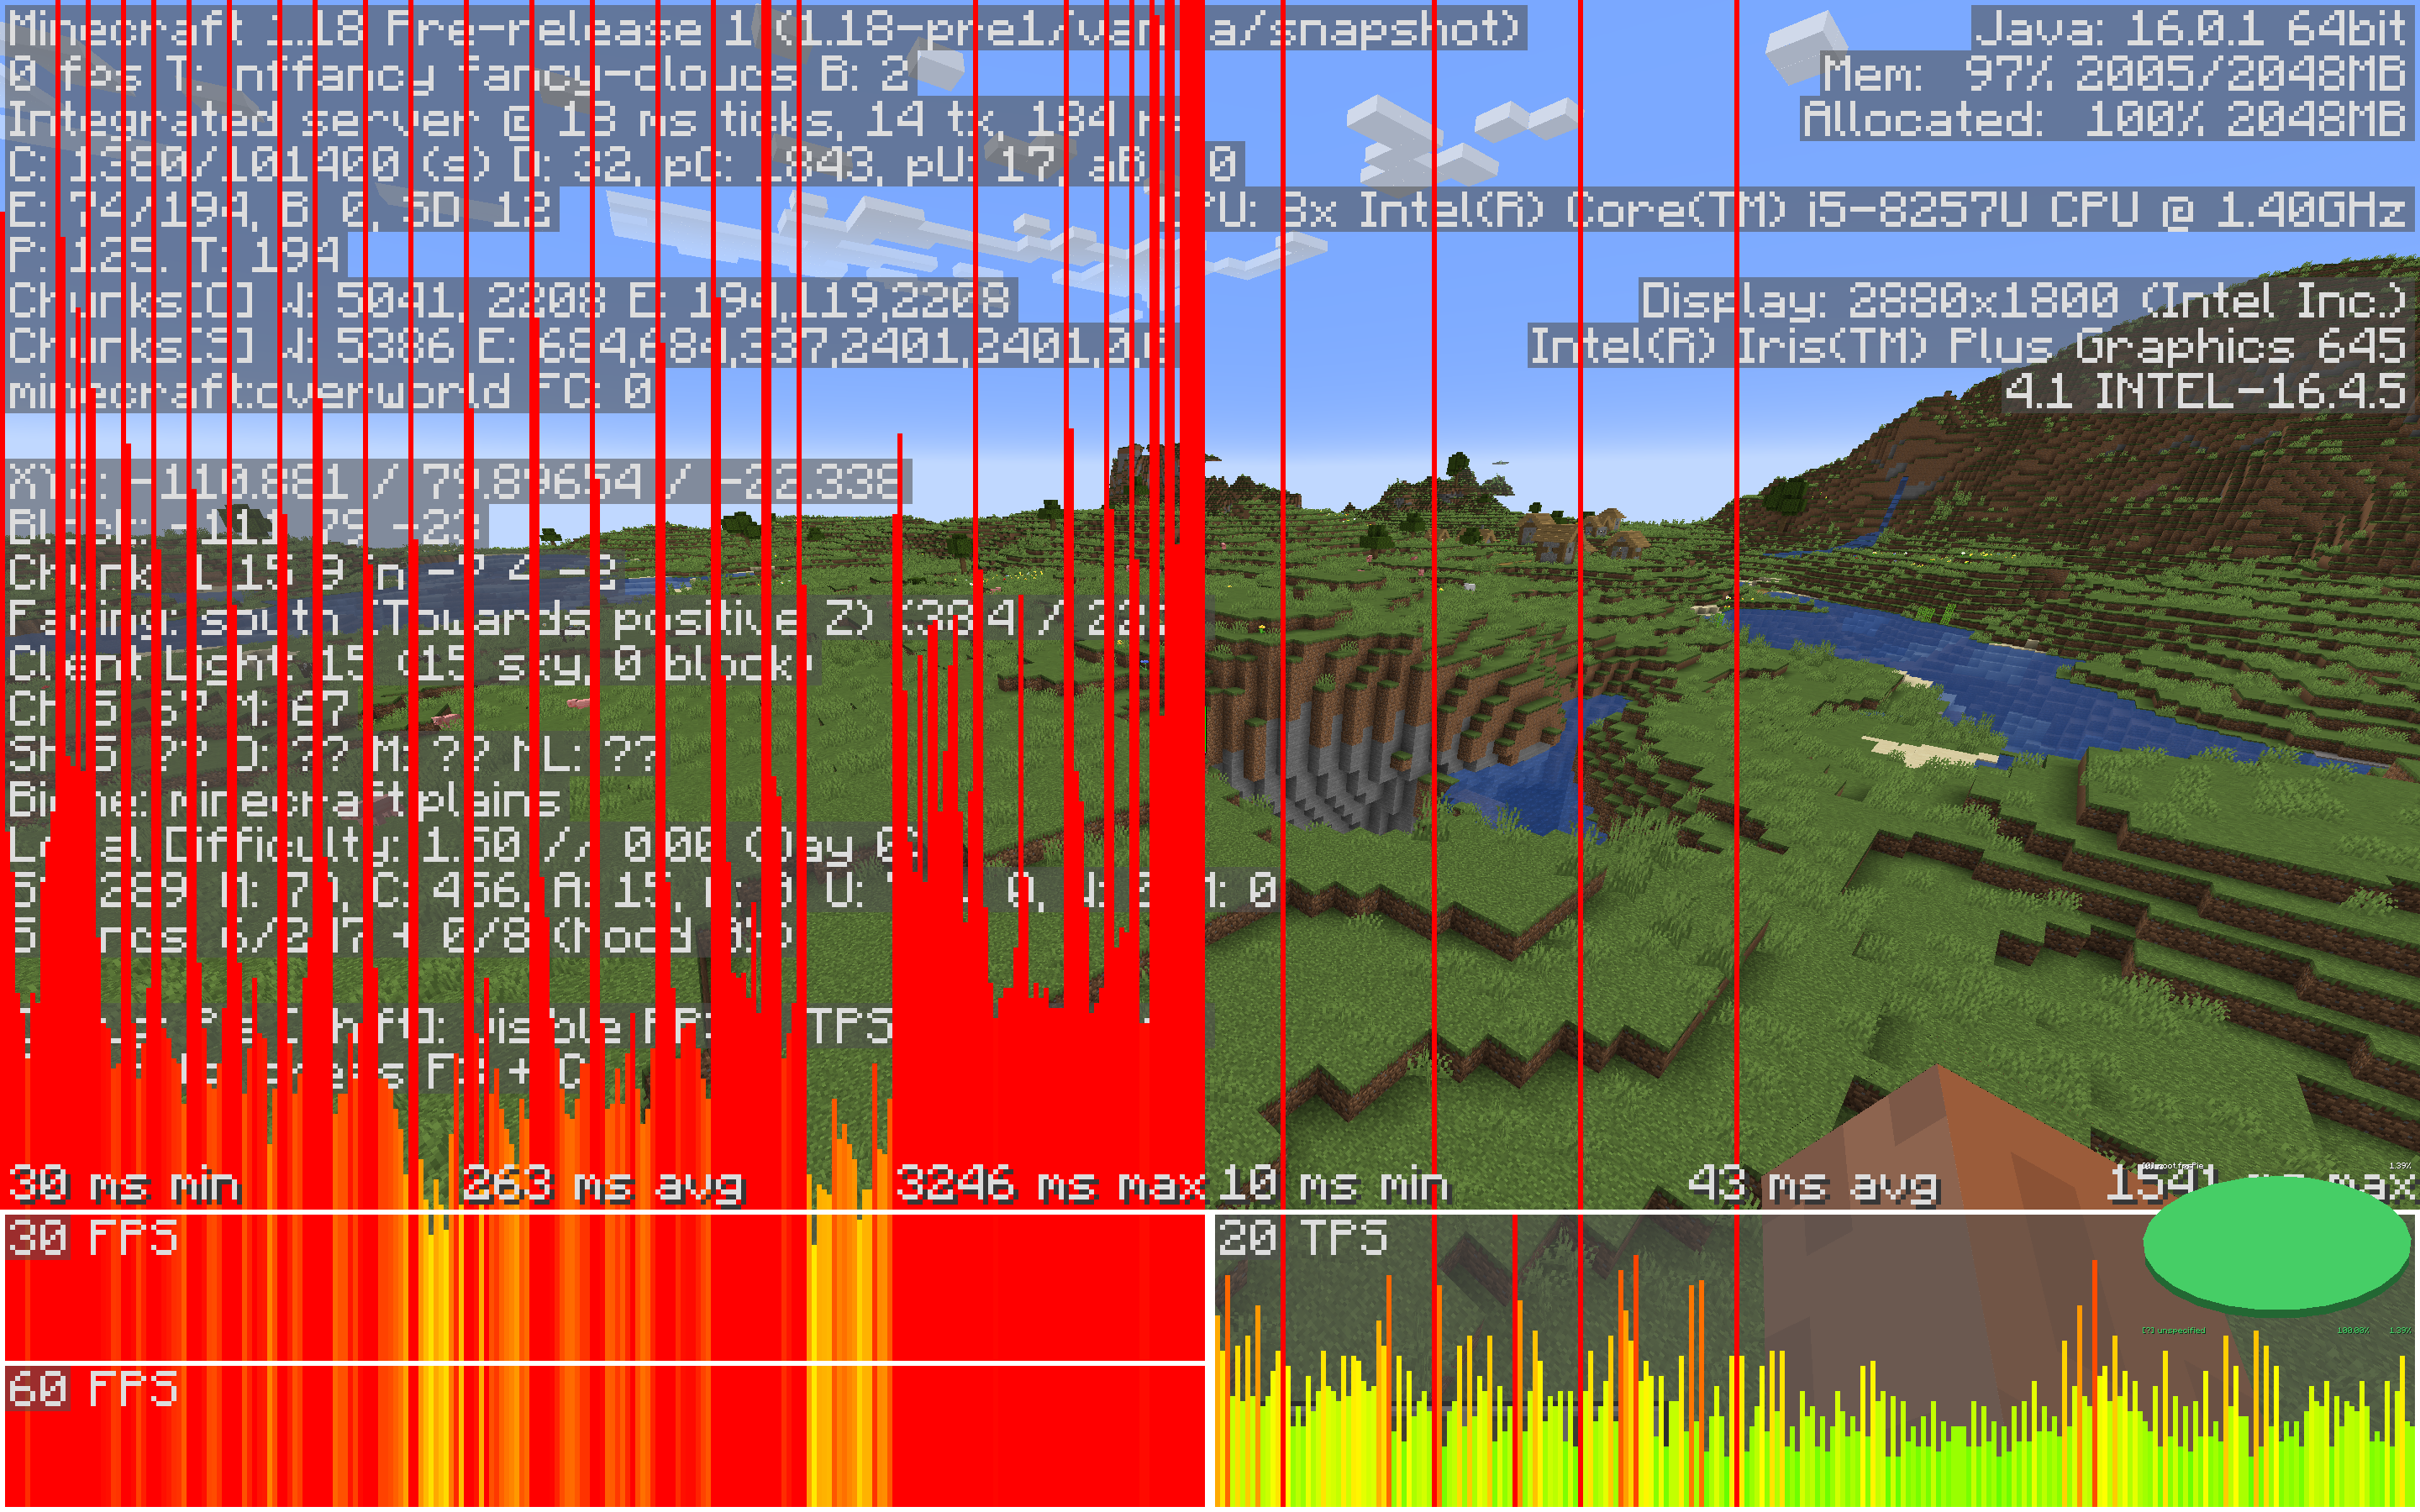The width and height of the screenshot is (2420, 1512).
Task: Click the Intel Iris Plus Graphics 645 line
Action: pyautogui.click(x=1966, y=346)
